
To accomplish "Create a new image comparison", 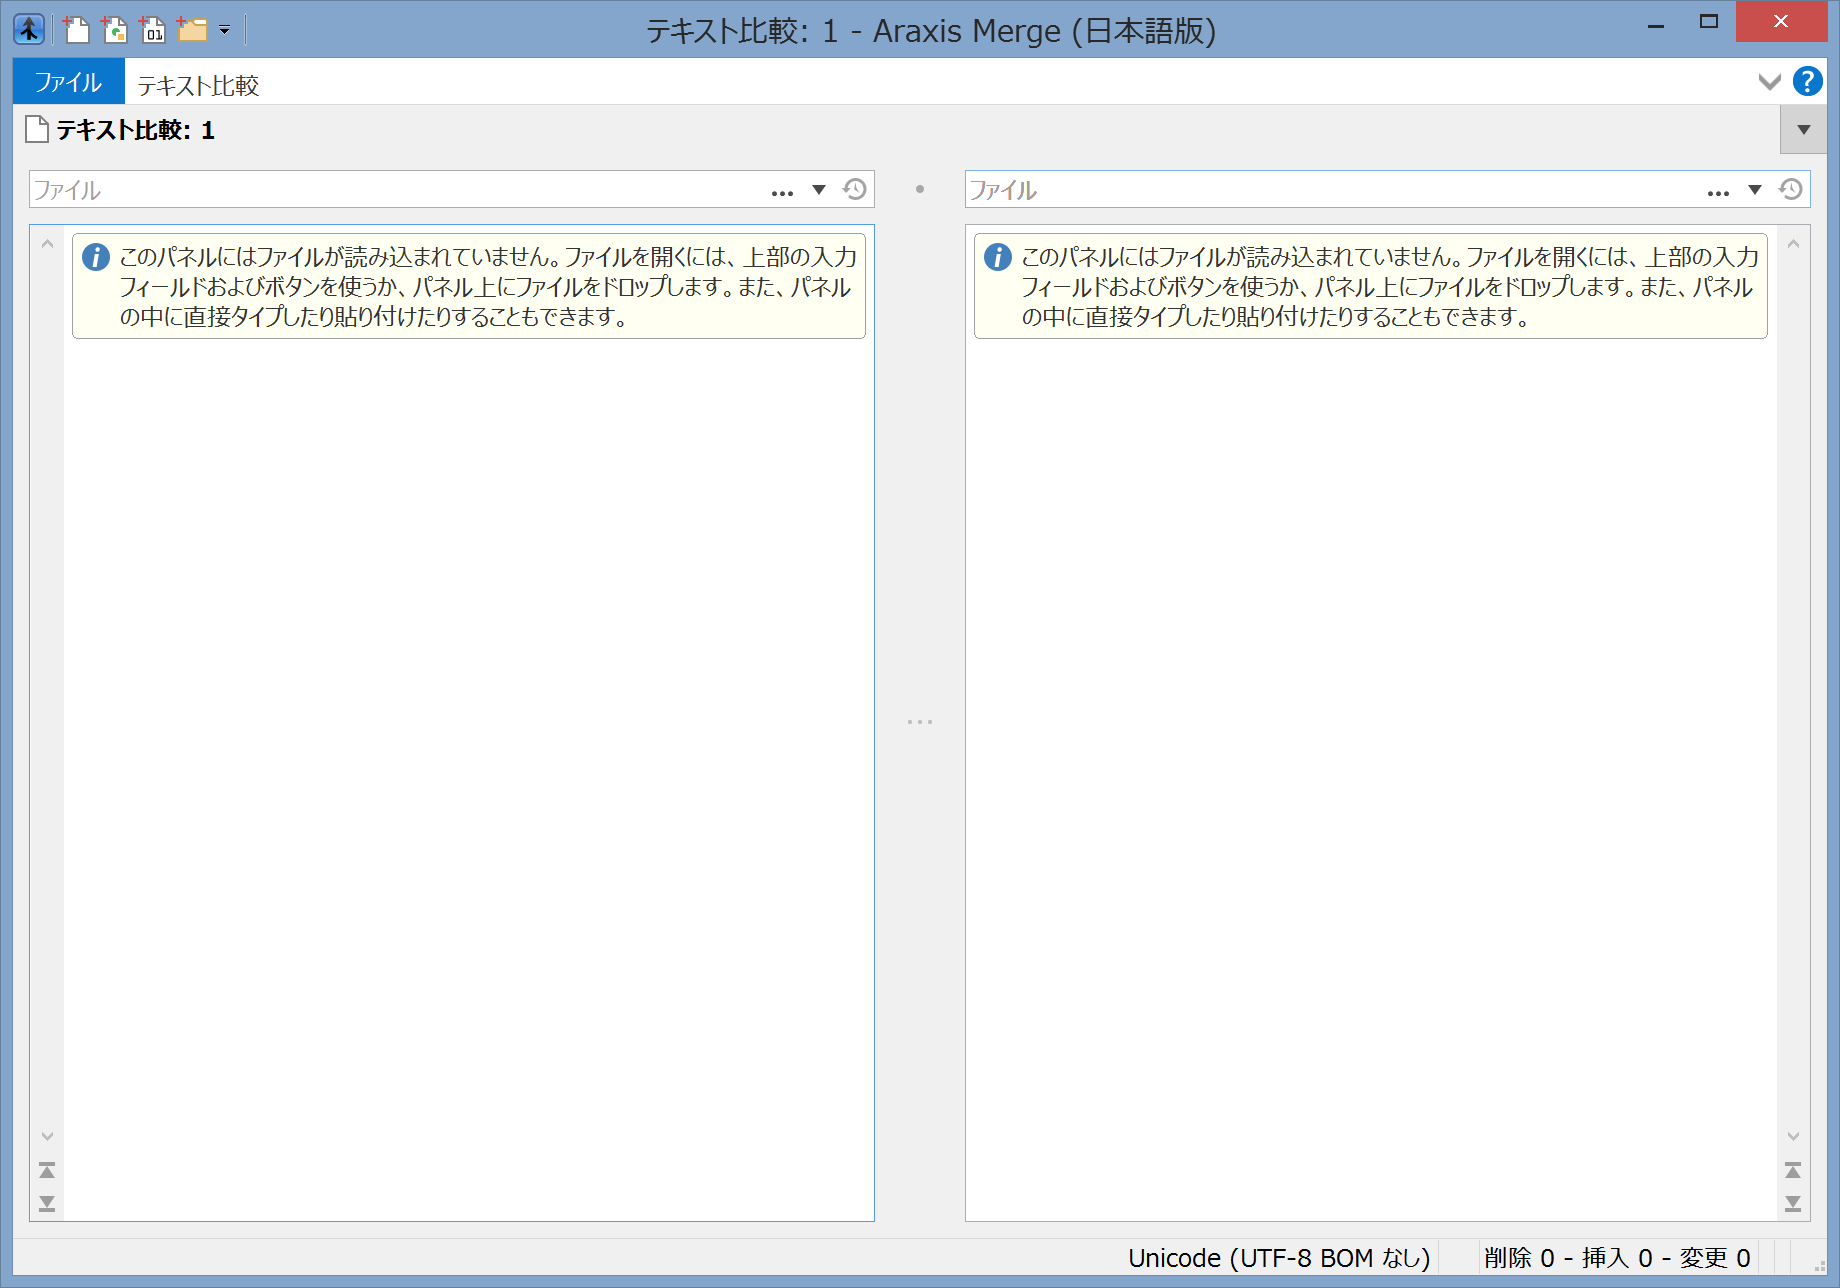I will coord(114,29).
